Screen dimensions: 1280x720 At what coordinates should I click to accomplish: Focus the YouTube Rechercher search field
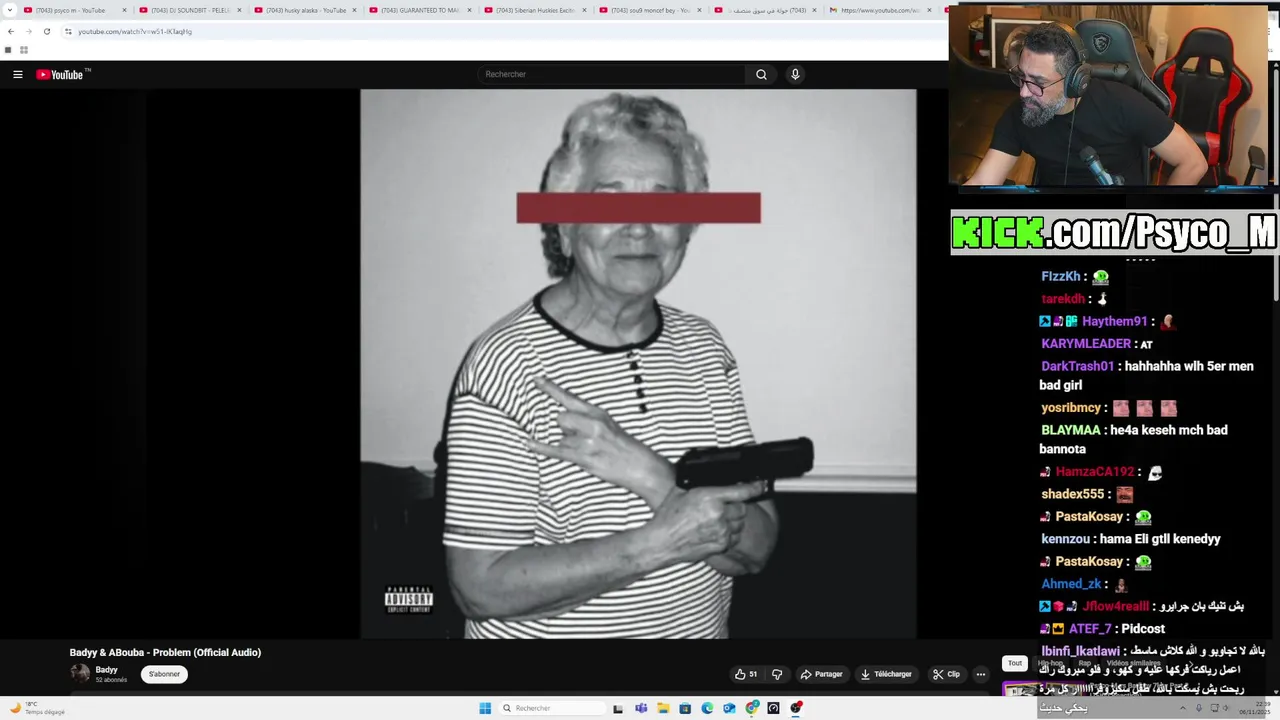pyautogui.click(x=612, y=74)
